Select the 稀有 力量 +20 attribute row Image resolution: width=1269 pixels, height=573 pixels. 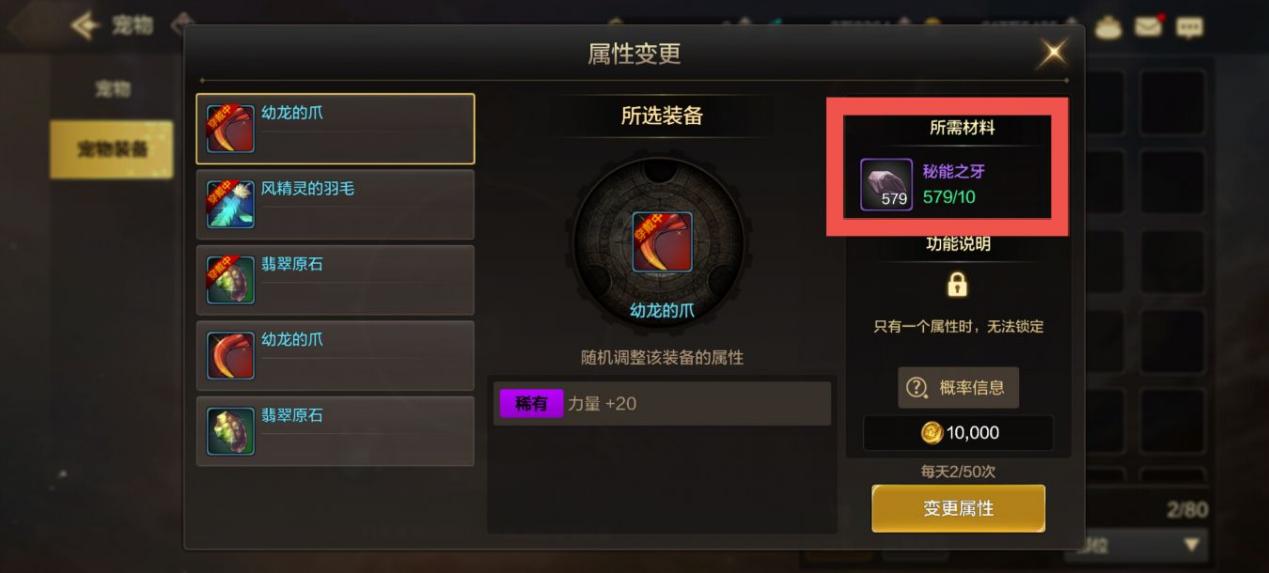click(x=663, y=403)
